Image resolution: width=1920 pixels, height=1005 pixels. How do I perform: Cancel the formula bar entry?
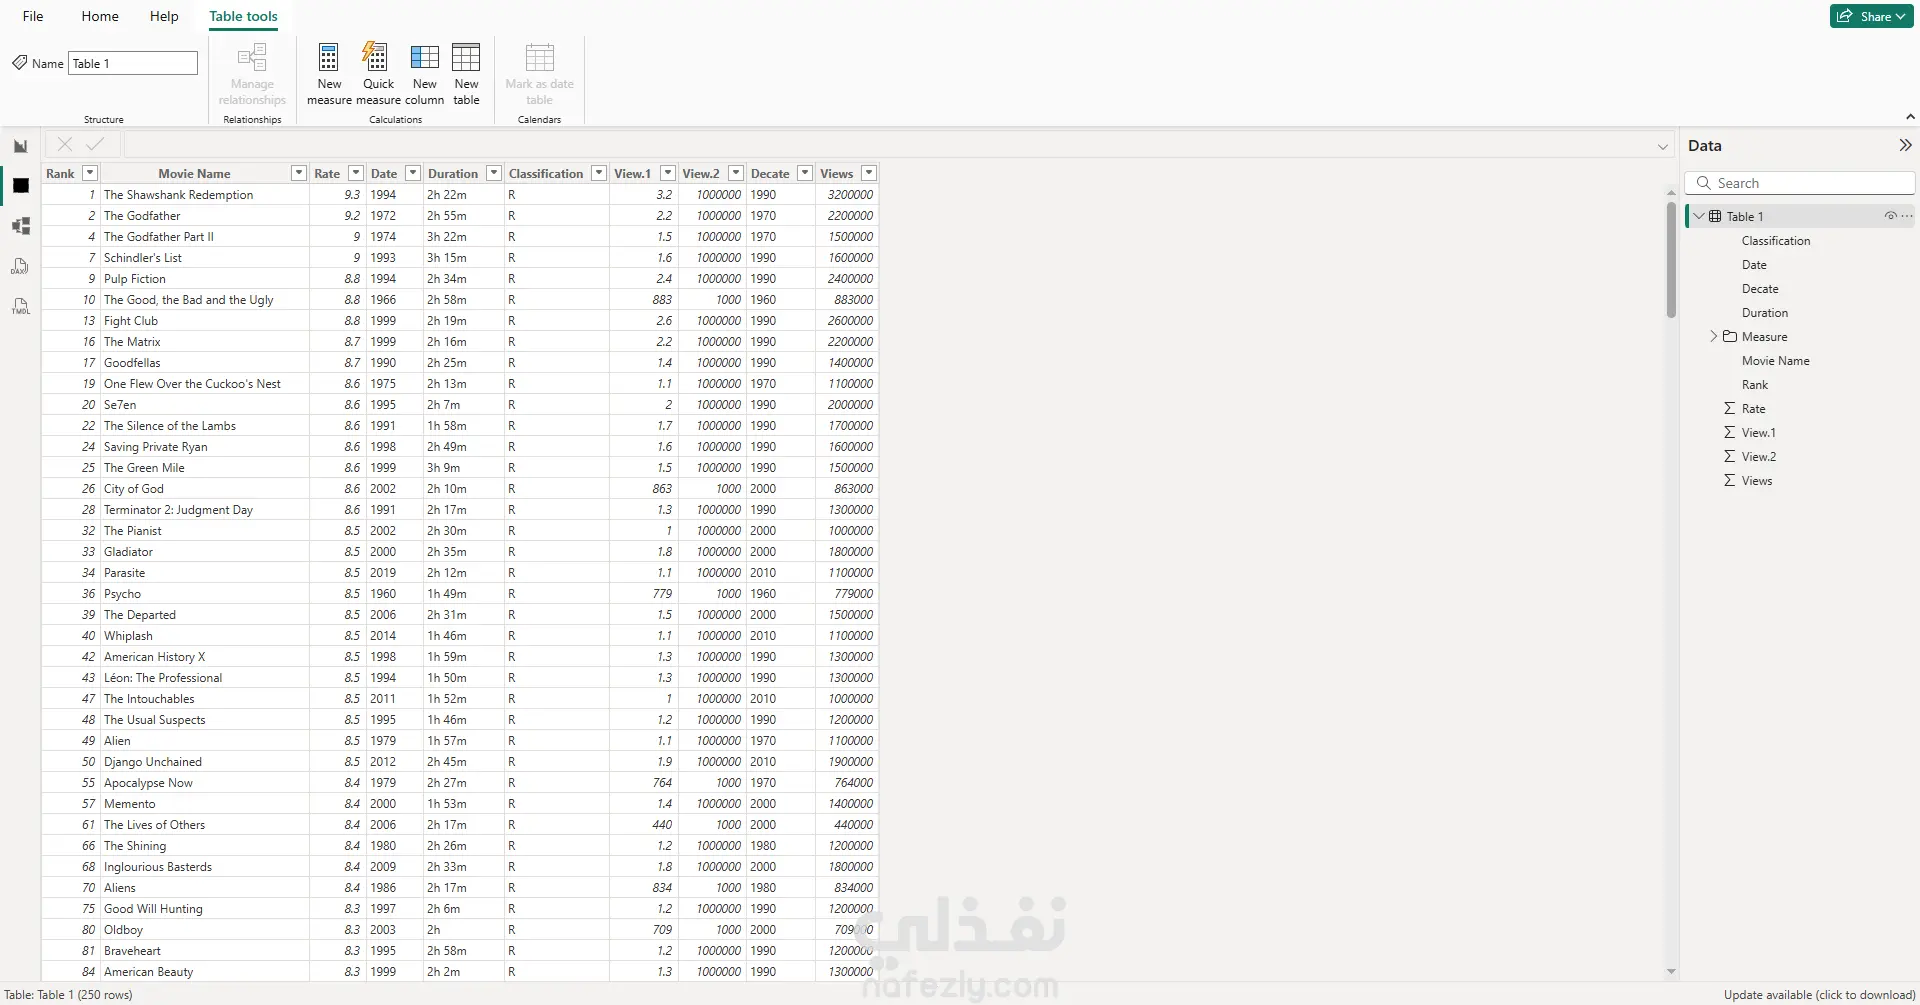coord(65,144)
